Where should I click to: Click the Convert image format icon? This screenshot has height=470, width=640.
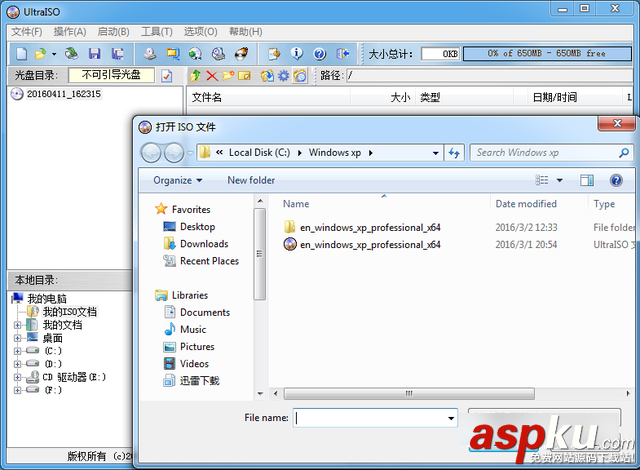173,53
